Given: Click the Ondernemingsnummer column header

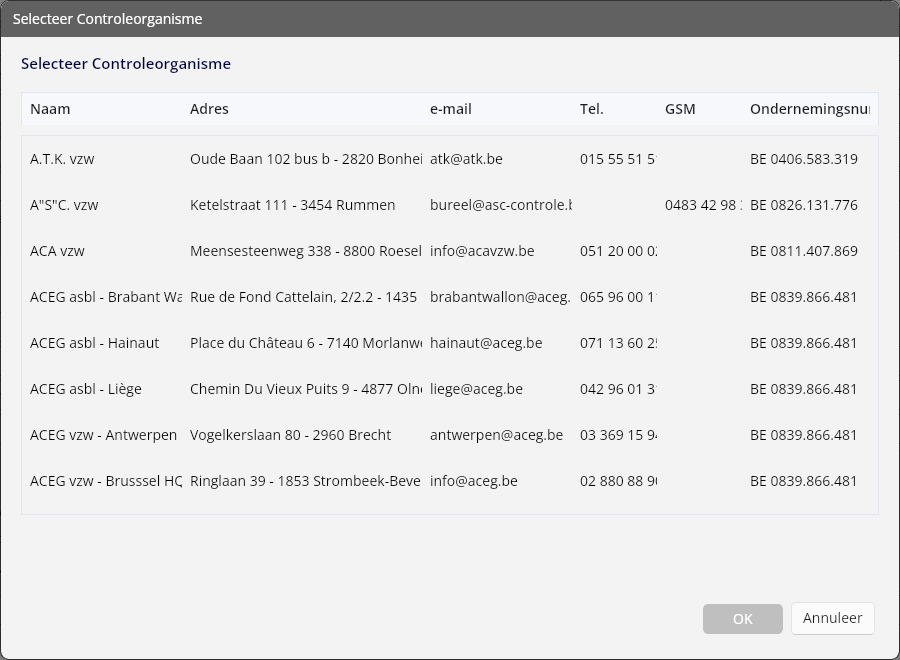Looking at the screenshot, I should (809, 109).
